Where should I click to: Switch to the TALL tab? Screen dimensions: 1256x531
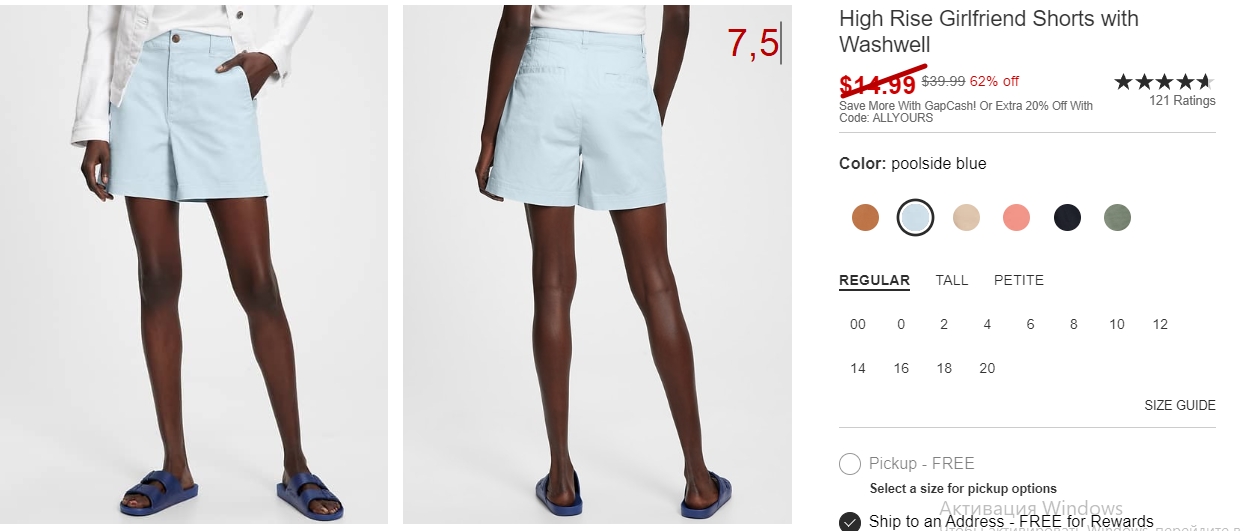point(952,280)
